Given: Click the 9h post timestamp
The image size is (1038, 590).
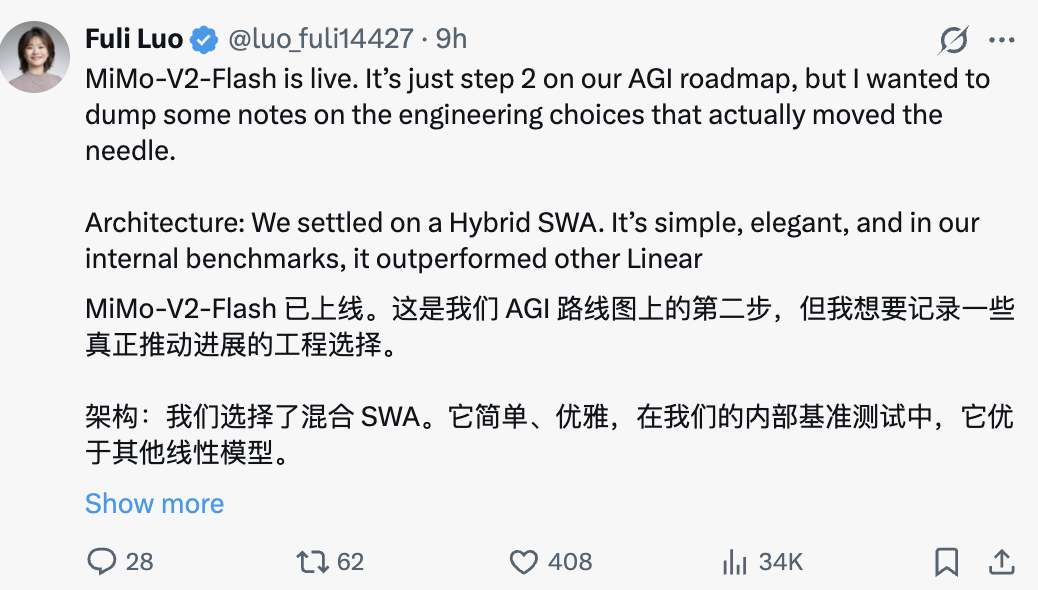Looking at the screenshot, I should [x=452, y=39].
